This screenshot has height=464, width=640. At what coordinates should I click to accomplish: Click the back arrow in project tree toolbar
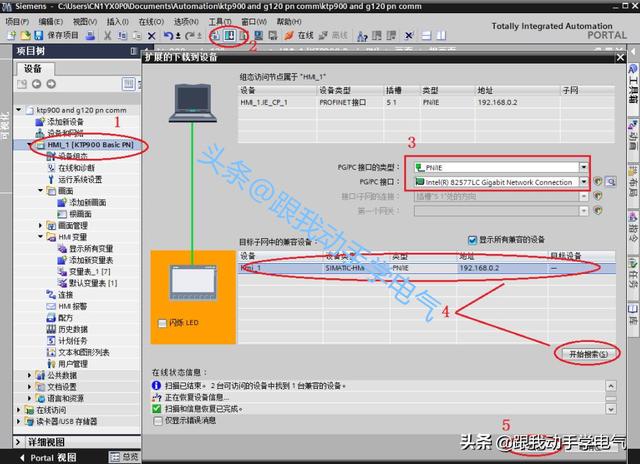point(36,84)
